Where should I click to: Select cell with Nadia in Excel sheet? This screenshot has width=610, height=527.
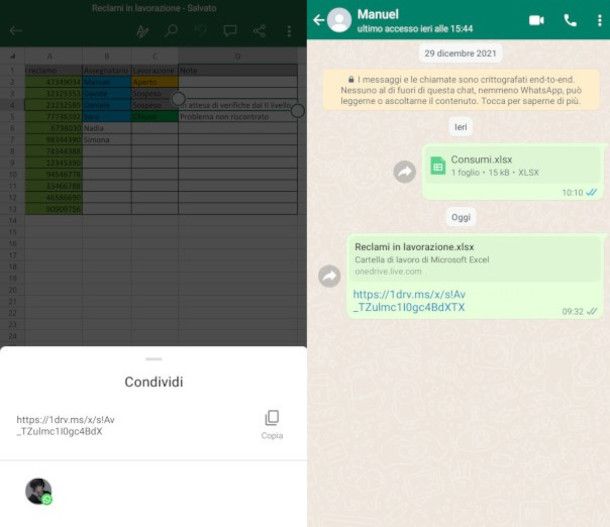[107, 128]
